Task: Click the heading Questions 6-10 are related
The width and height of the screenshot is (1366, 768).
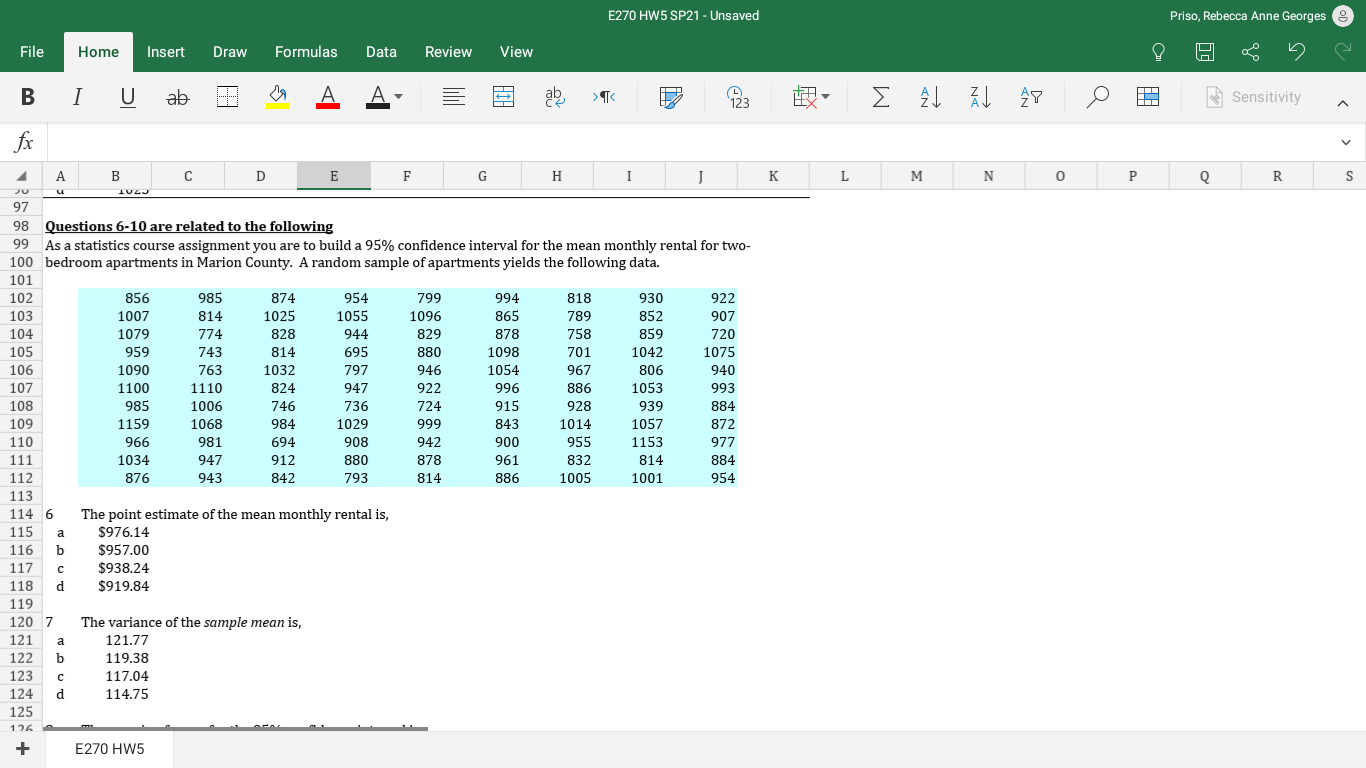Action: [x=189, y=226]
